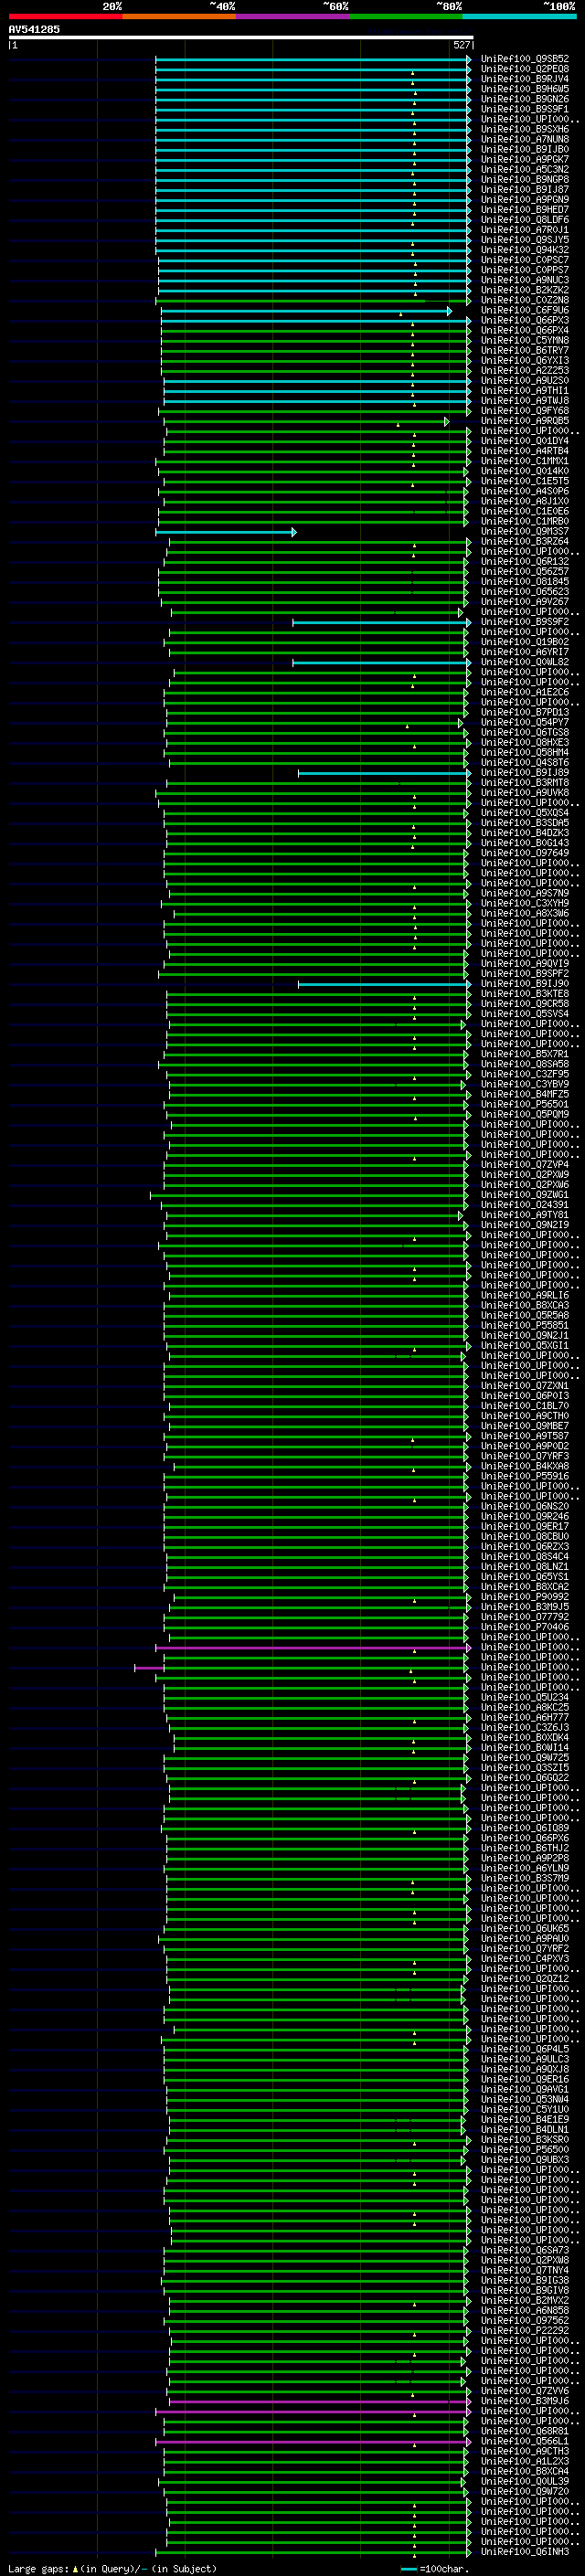Click the cyan B9IJ89 partial alignment bar
585x2576 pixels.
(x=384, y=773)
